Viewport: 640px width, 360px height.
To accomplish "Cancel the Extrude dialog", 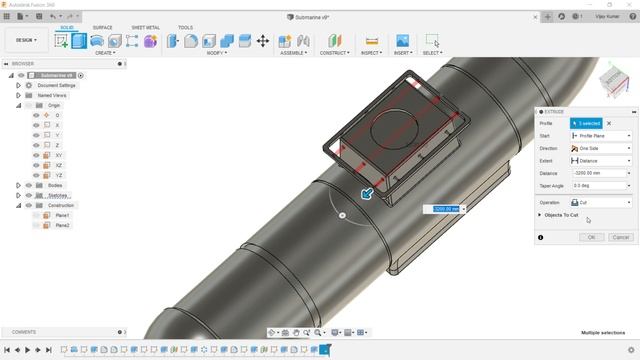I will coord(621,237).
